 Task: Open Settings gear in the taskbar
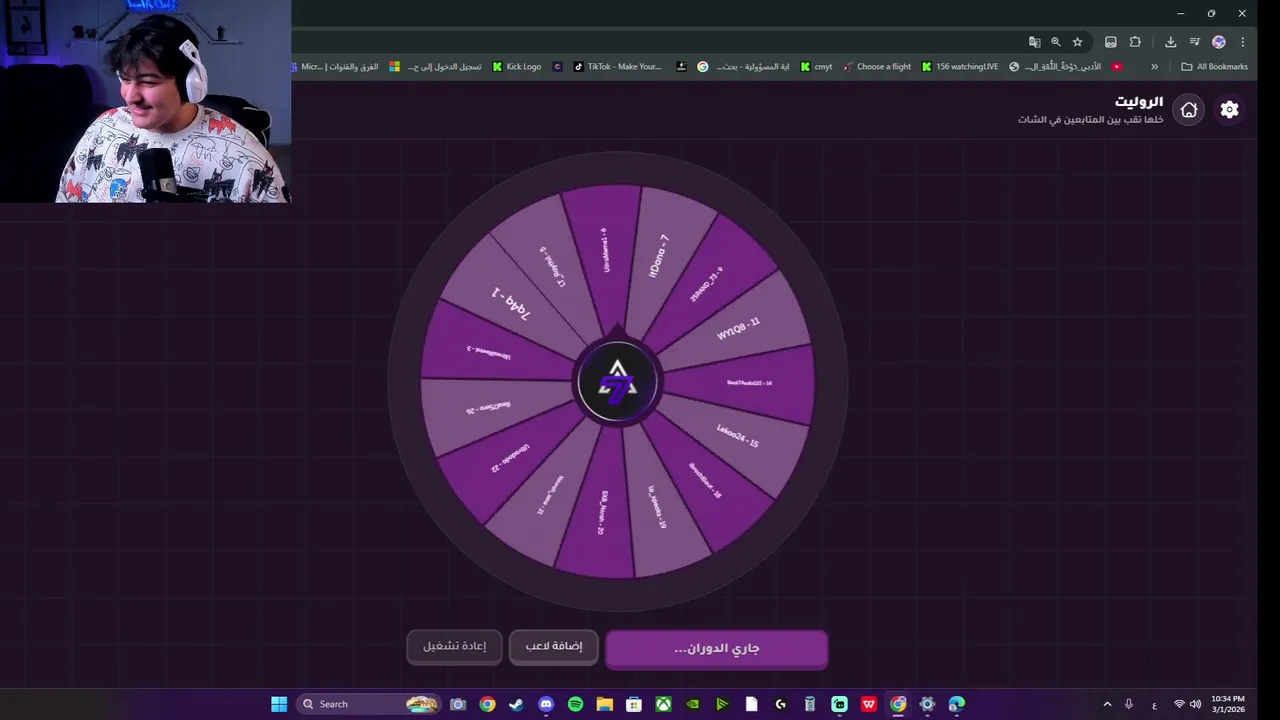[927, 704]
